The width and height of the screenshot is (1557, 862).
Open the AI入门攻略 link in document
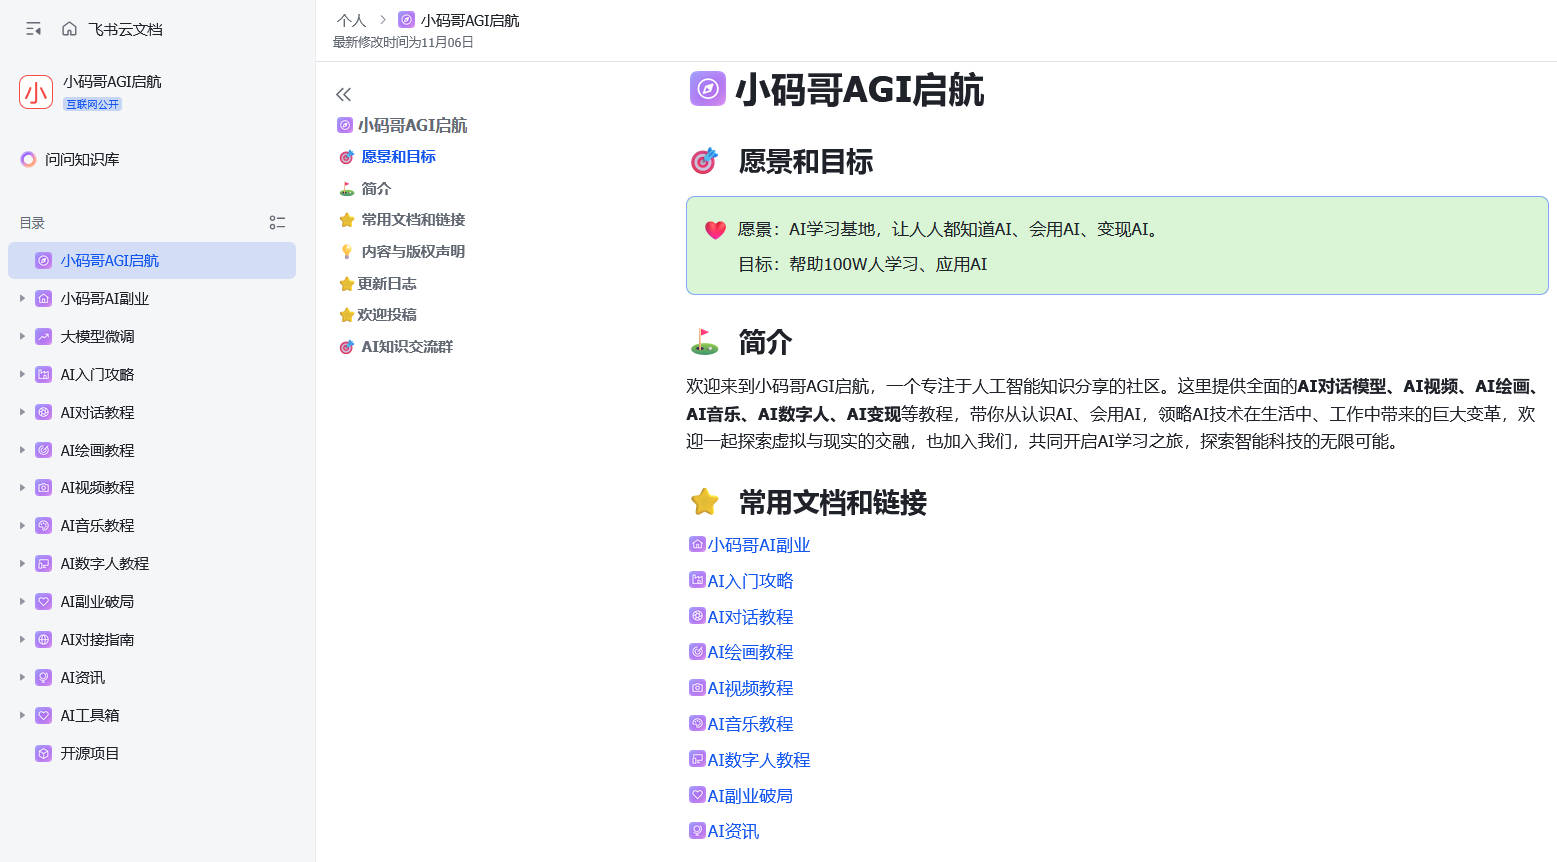click(x=750, y=581)
